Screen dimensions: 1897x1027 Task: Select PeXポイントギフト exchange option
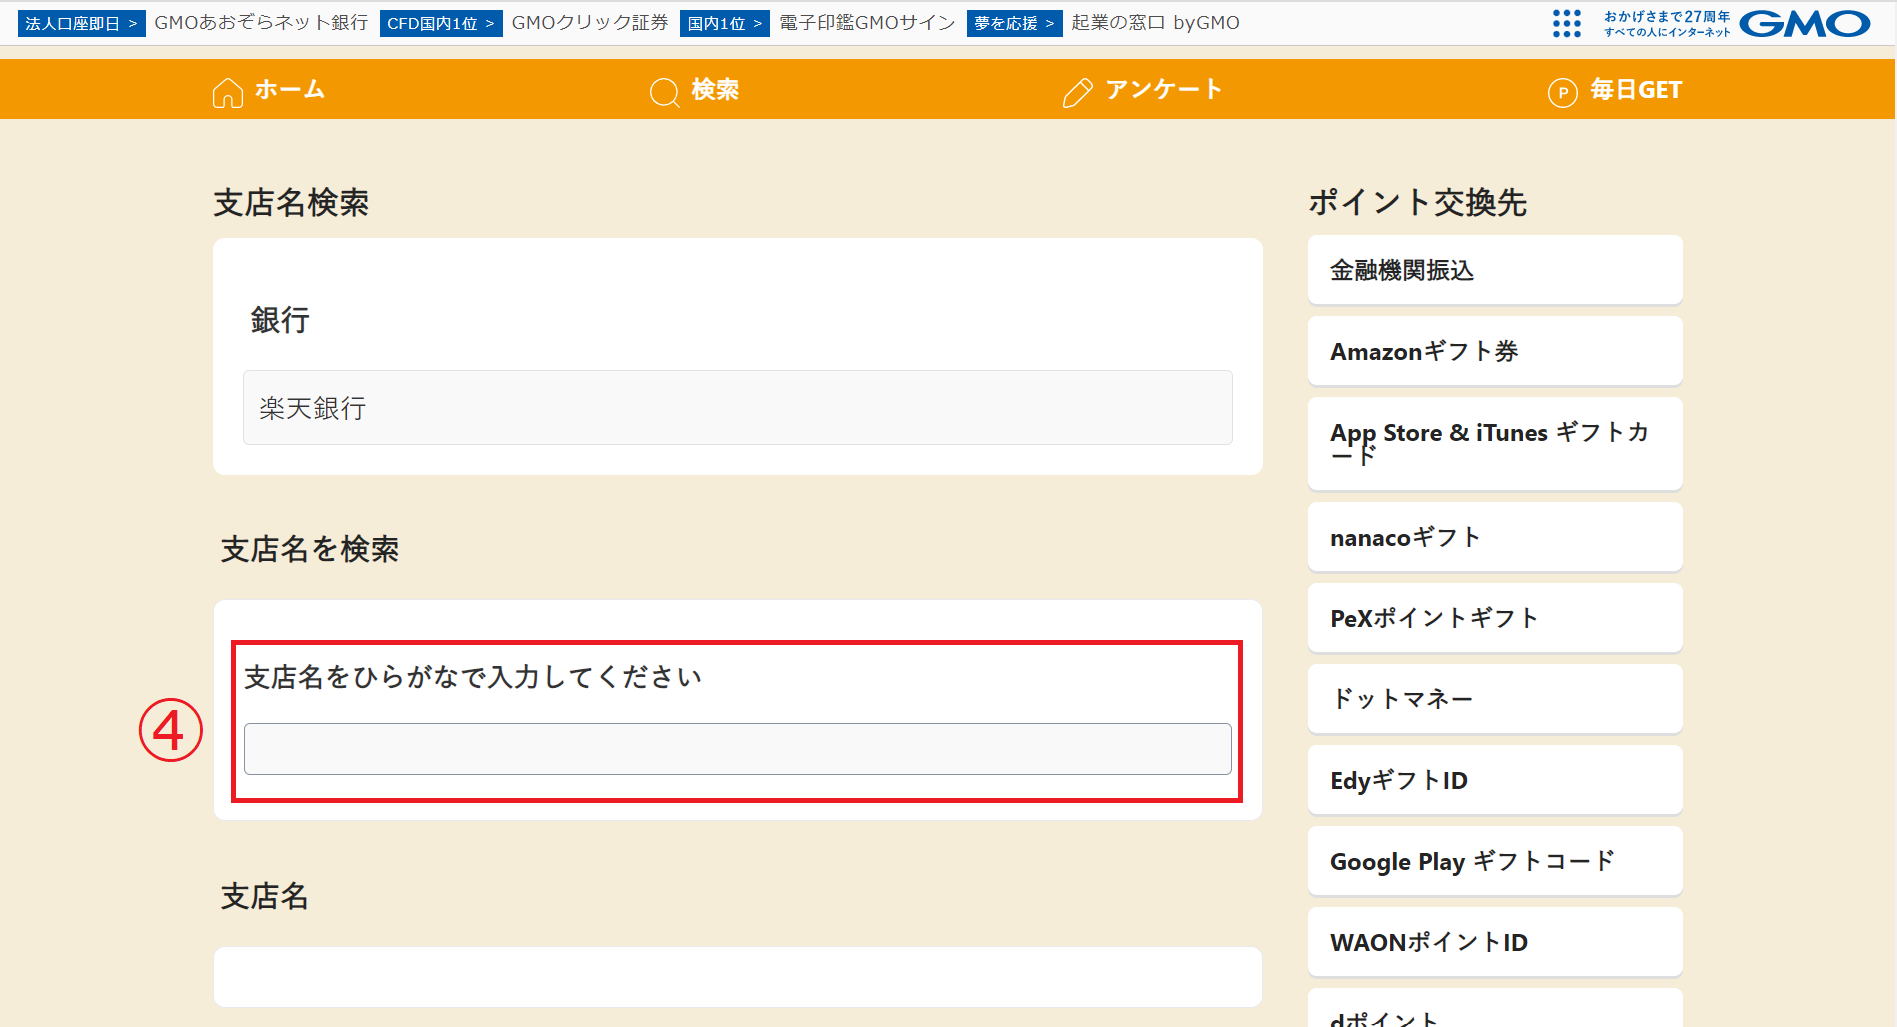(1495, 618)
